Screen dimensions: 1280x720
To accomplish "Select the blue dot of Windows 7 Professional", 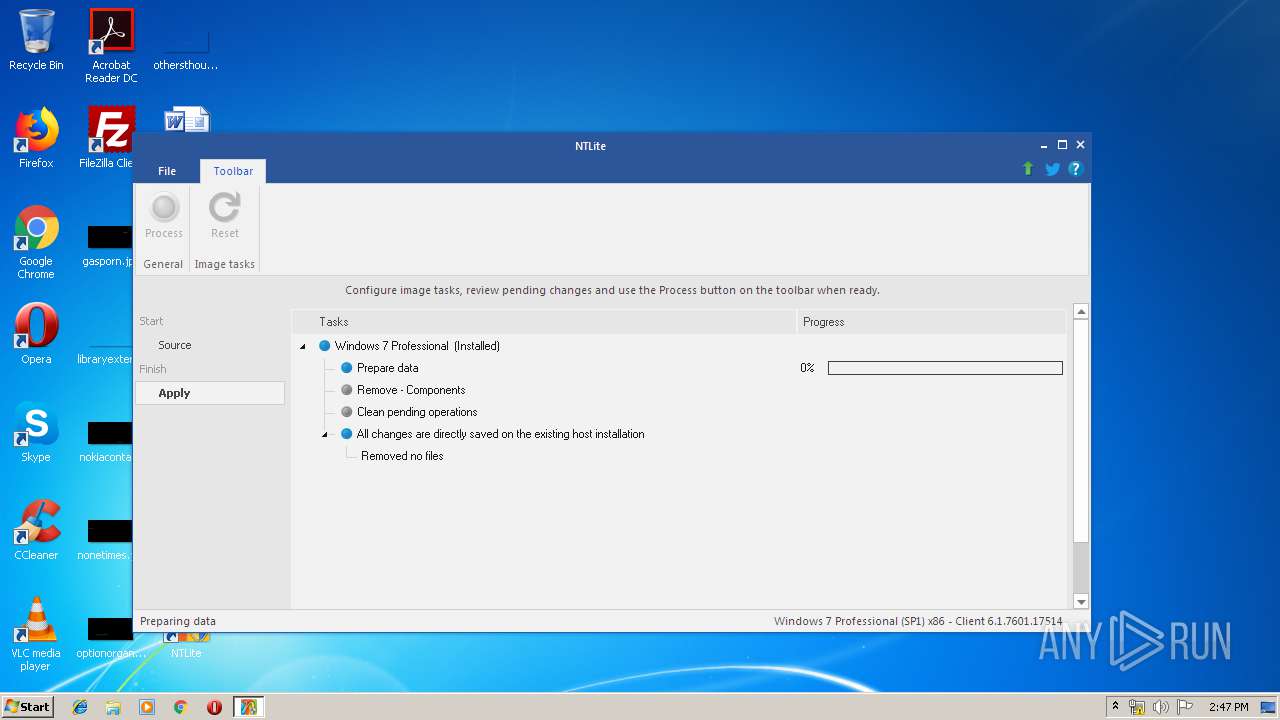I will (324, 346).
